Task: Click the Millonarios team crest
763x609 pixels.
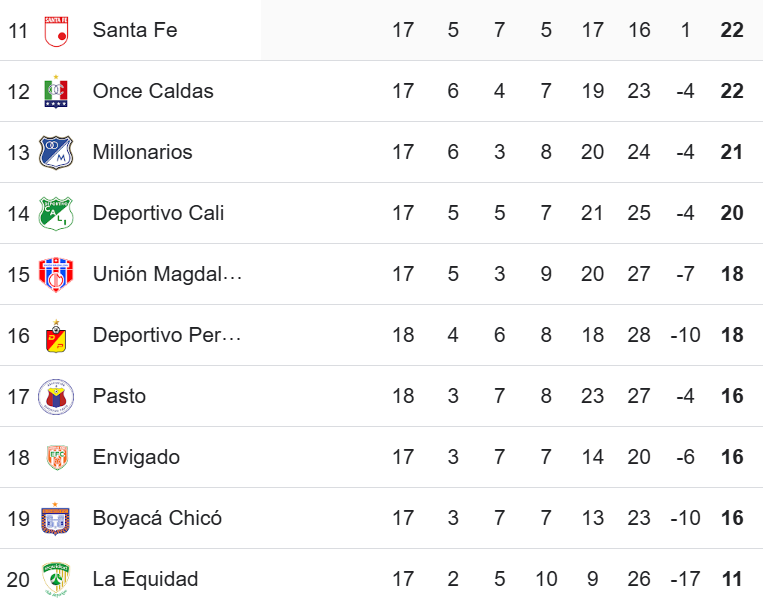Action: (x=56, y=153)
